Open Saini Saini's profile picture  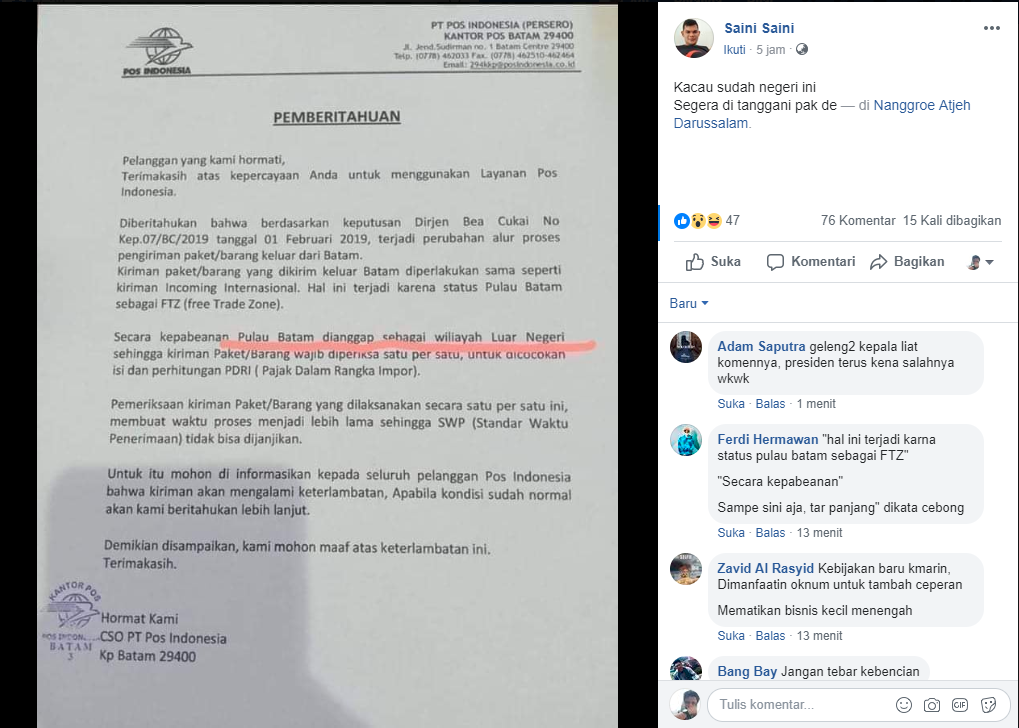(x=693, y=38)
